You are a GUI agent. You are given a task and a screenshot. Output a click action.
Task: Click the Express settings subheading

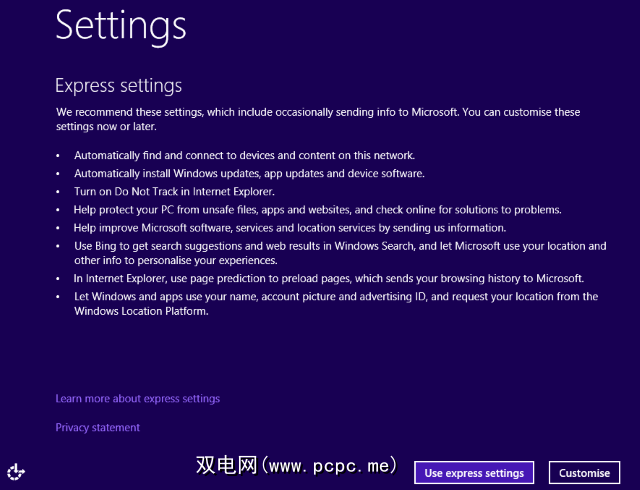coord(118,86)
